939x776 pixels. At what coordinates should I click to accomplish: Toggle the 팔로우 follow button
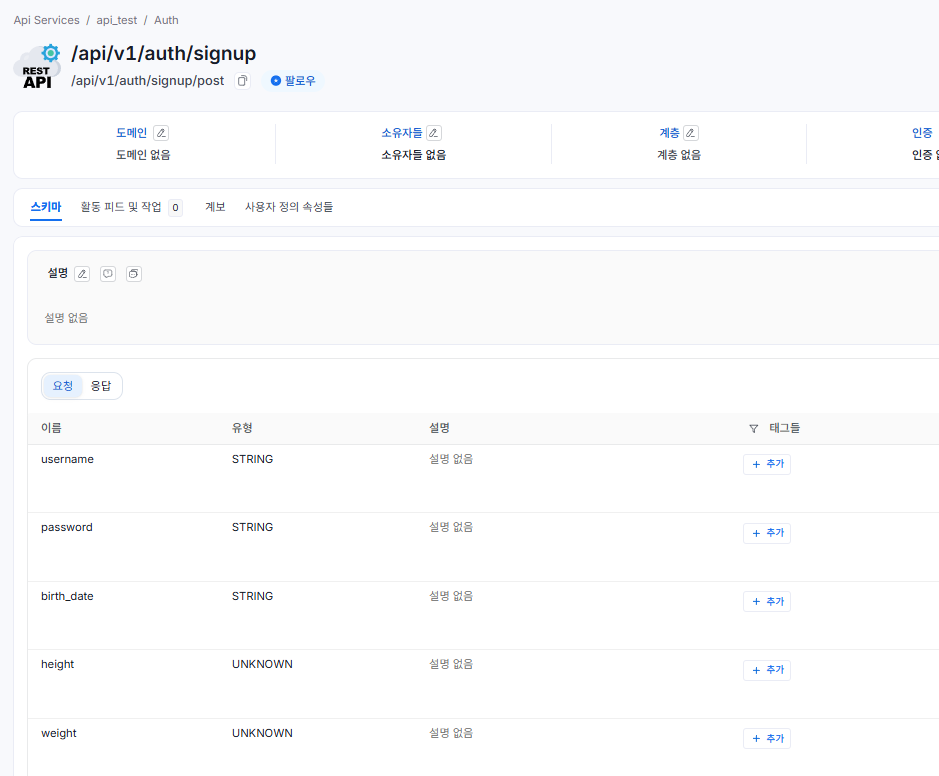pyautogui.click(x=293, y=81)
